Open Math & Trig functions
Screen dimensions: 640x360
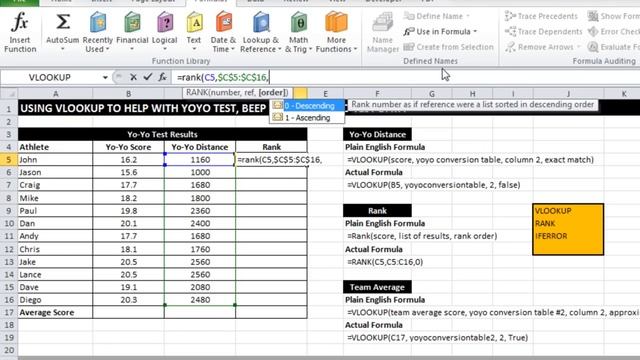click(298, 33)
